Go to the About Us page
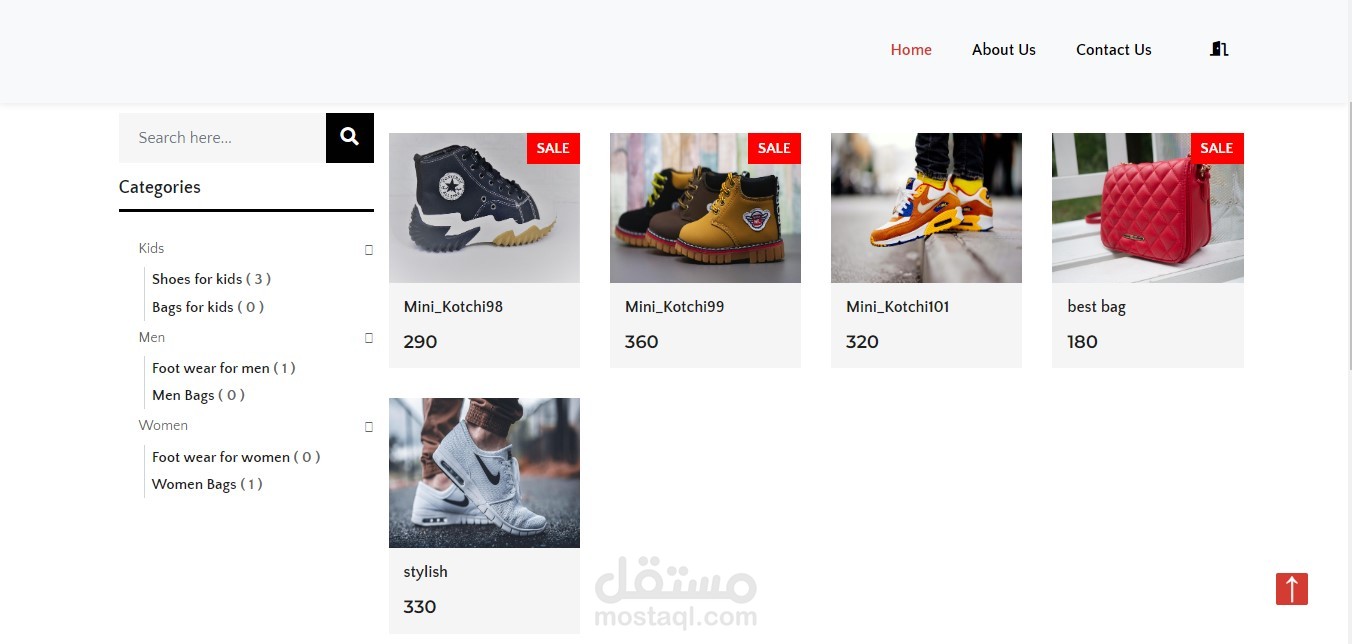The image size is (1352, 644). tap(1004, 50)
